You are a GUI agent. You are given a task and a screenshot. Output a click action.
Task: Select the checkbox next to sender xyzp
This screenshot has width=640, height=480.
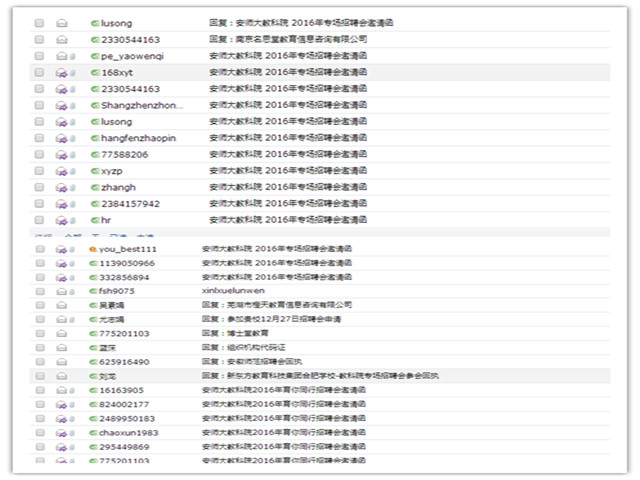[39, 171]
